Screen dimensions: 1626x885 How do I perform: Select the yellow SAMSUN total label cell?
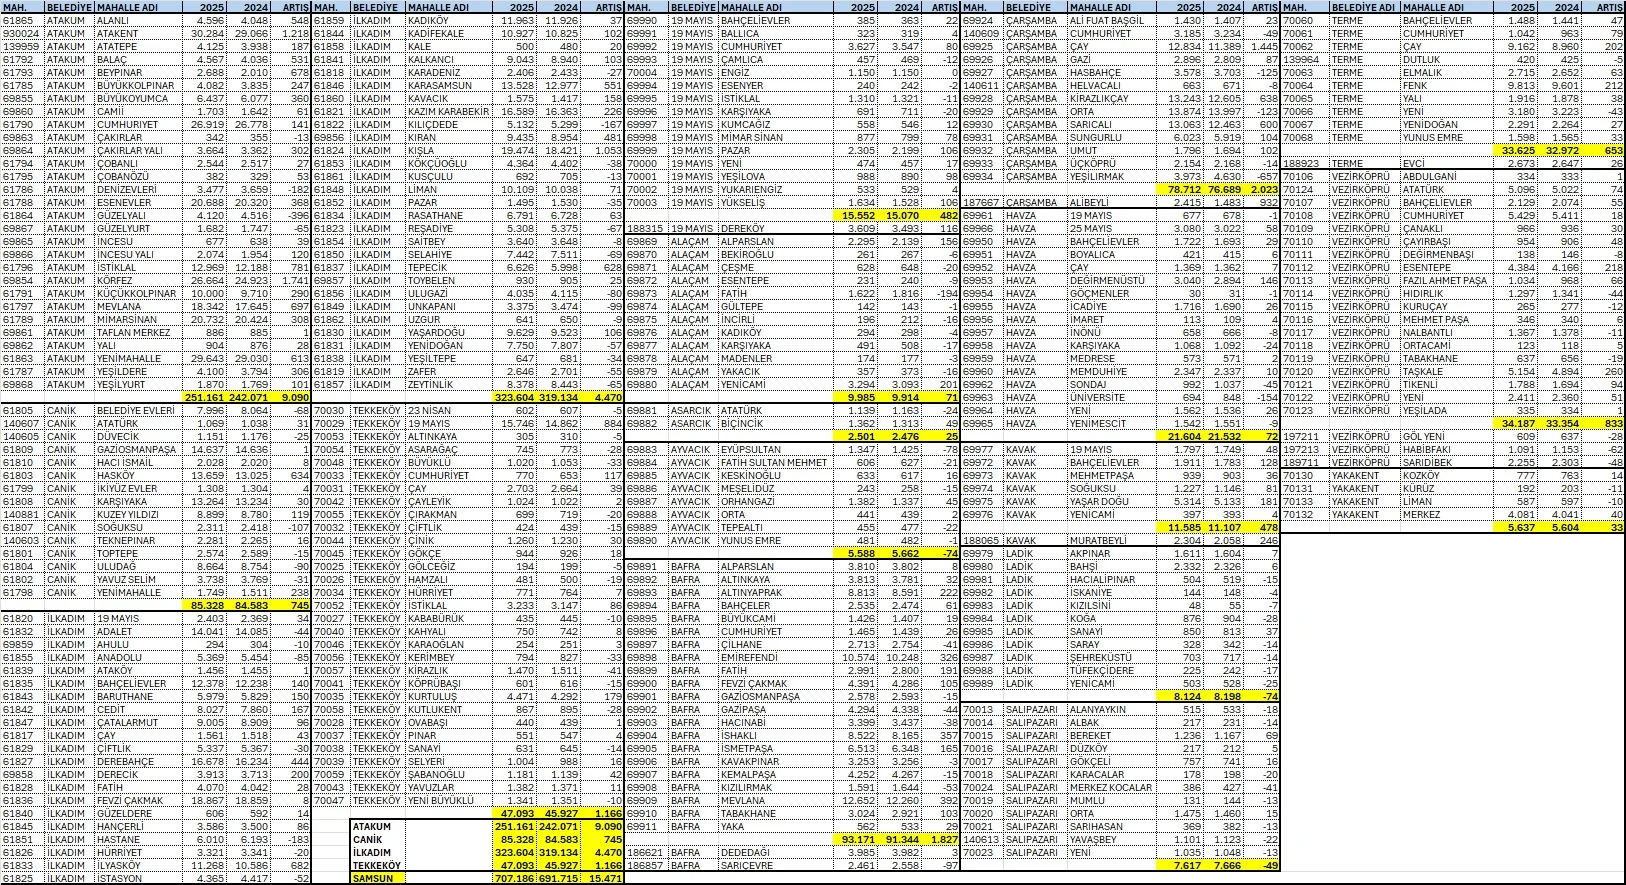coord(372,878)
